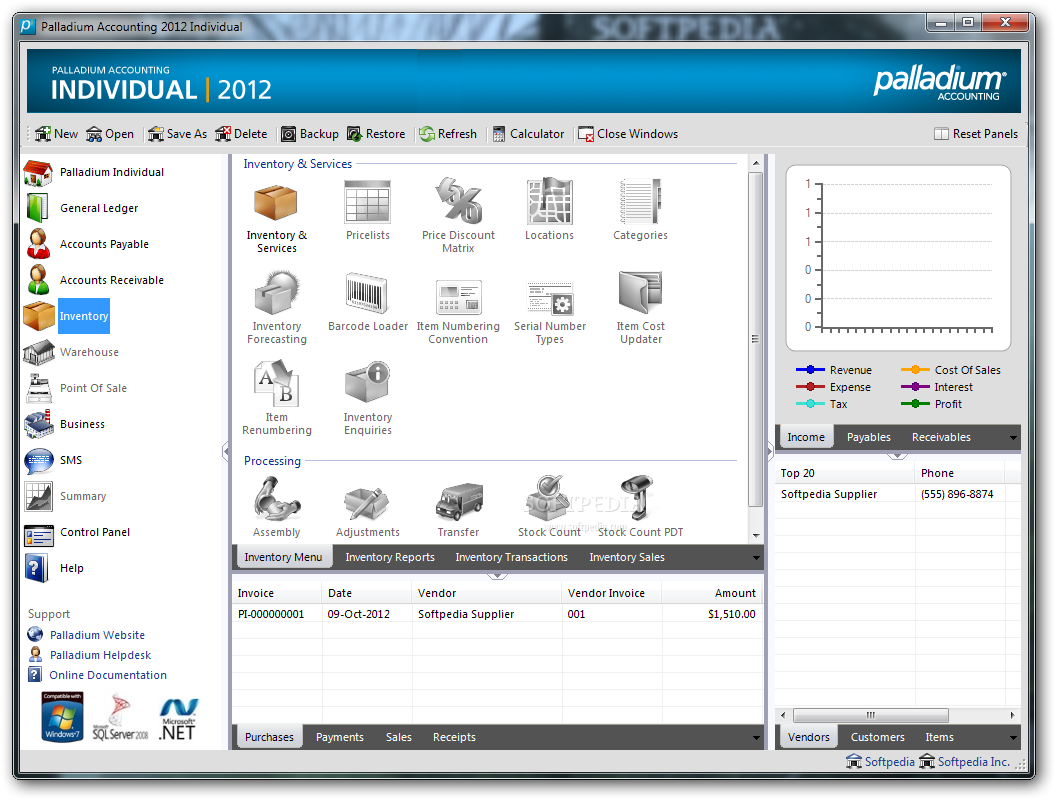
Task: Create a New company
Action: coord(57,134)
